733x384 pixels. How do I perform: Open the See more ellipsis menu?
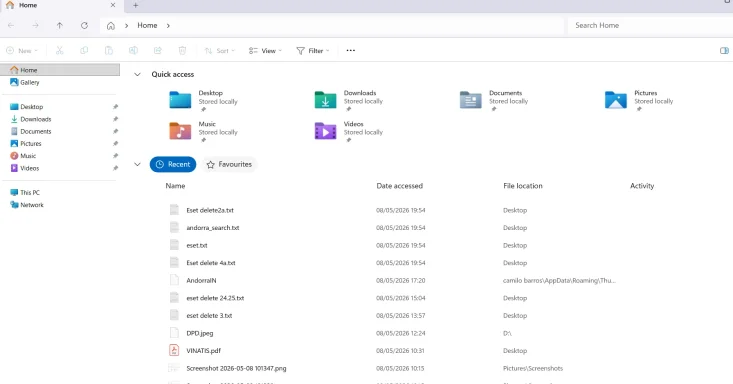(351, 51)
